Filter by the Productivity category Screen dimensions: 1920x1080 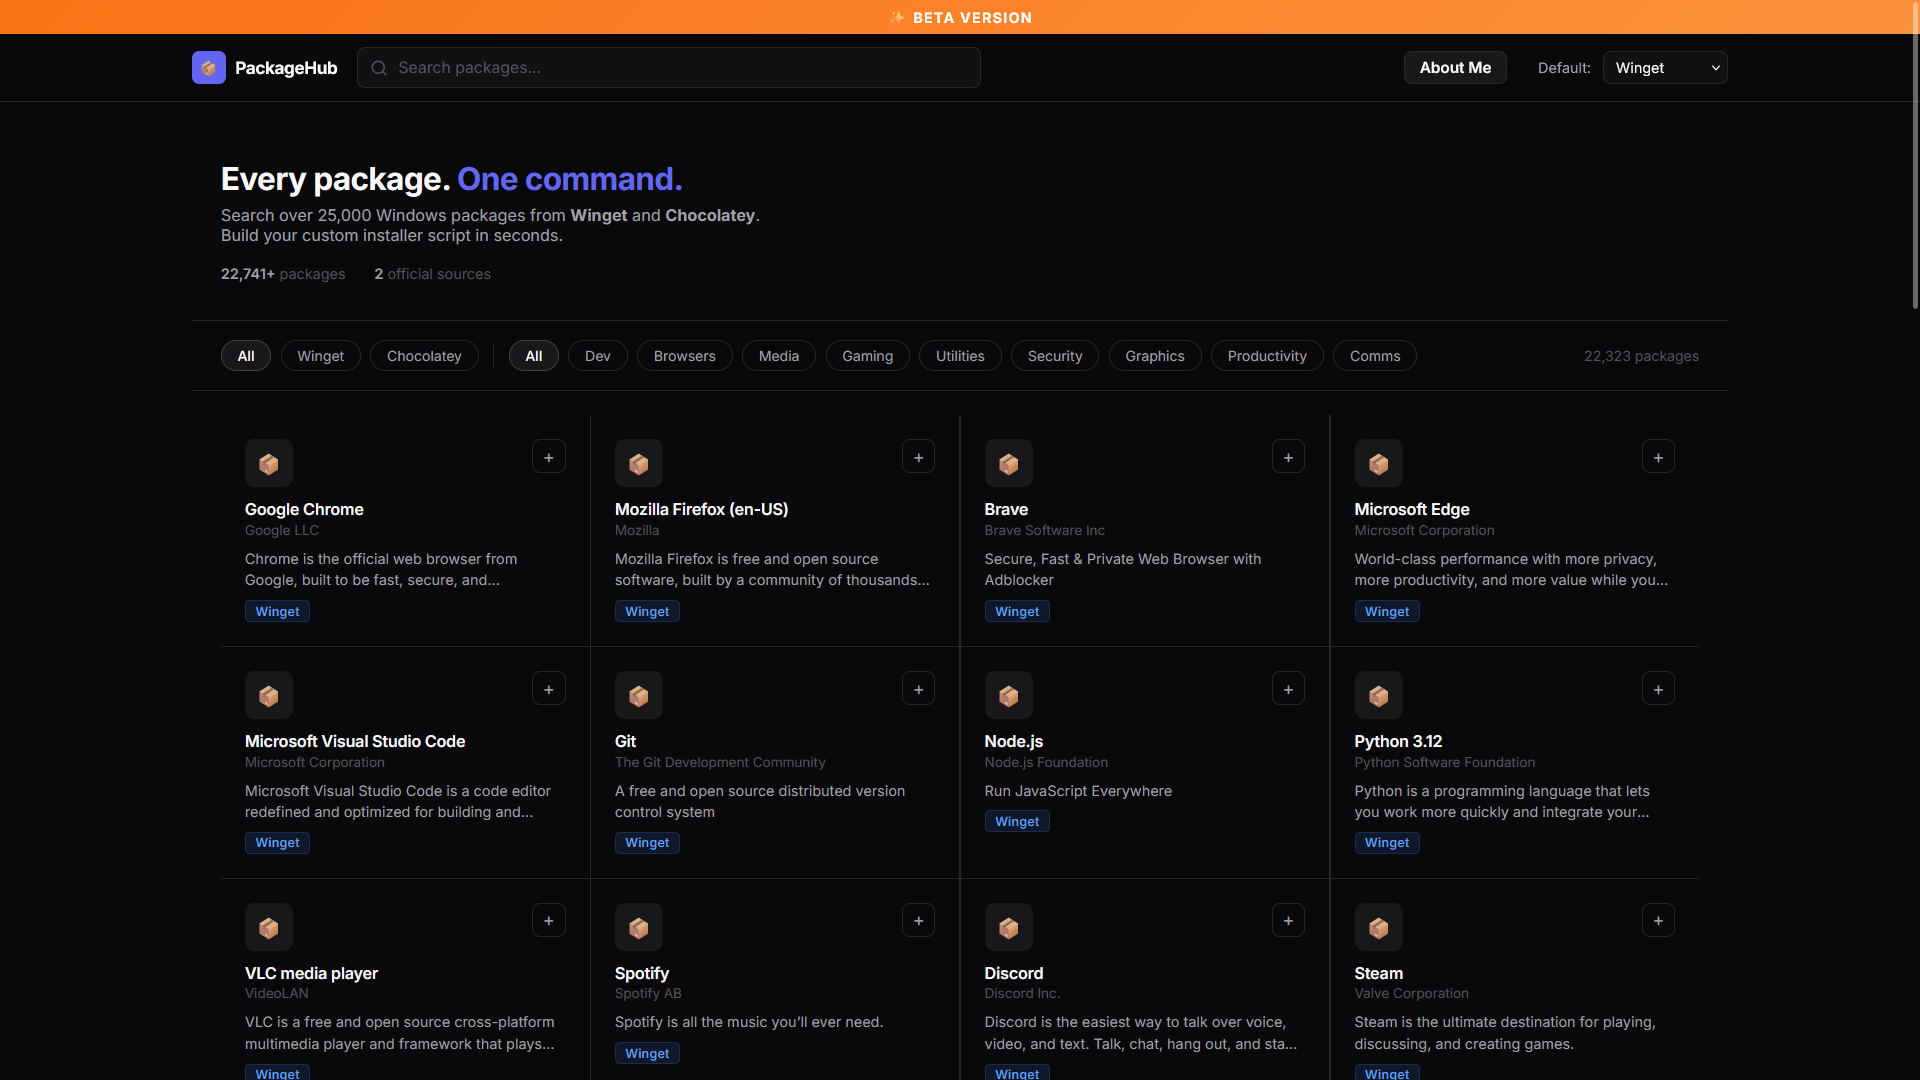[1267, 356]
